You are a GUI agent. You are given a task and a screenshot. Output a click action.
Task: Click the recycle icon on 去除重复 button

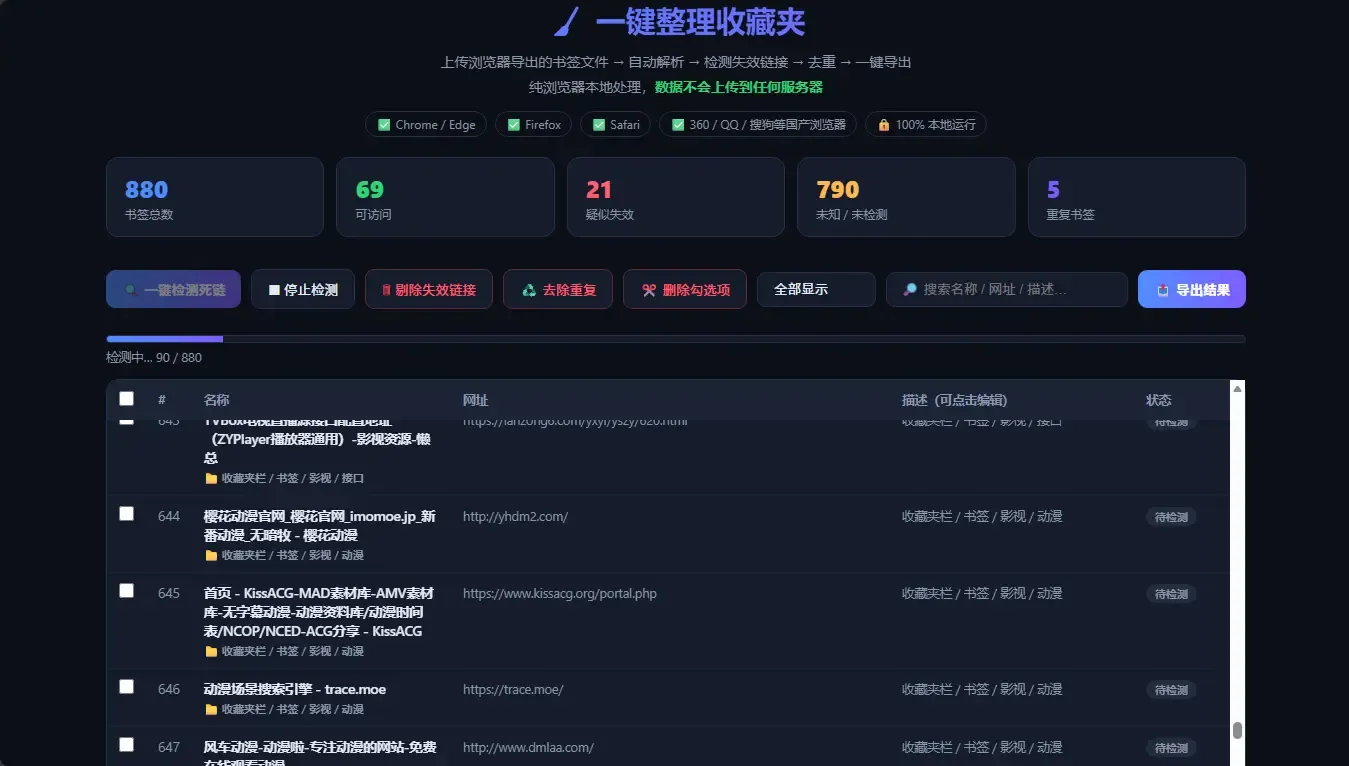pos(530,290)
